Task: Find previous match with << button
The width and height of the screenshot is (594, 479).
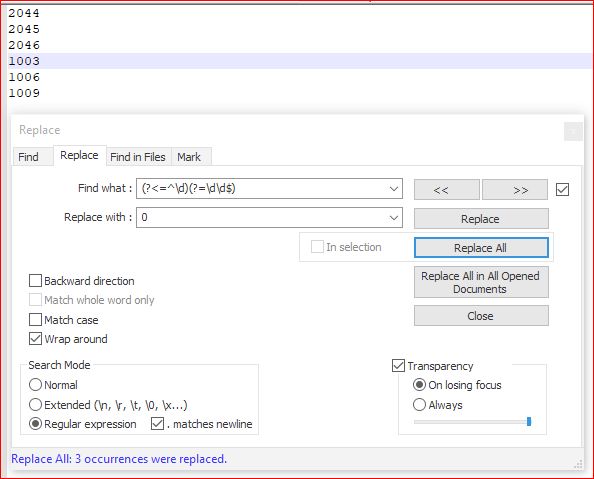Action: [447, 189]
